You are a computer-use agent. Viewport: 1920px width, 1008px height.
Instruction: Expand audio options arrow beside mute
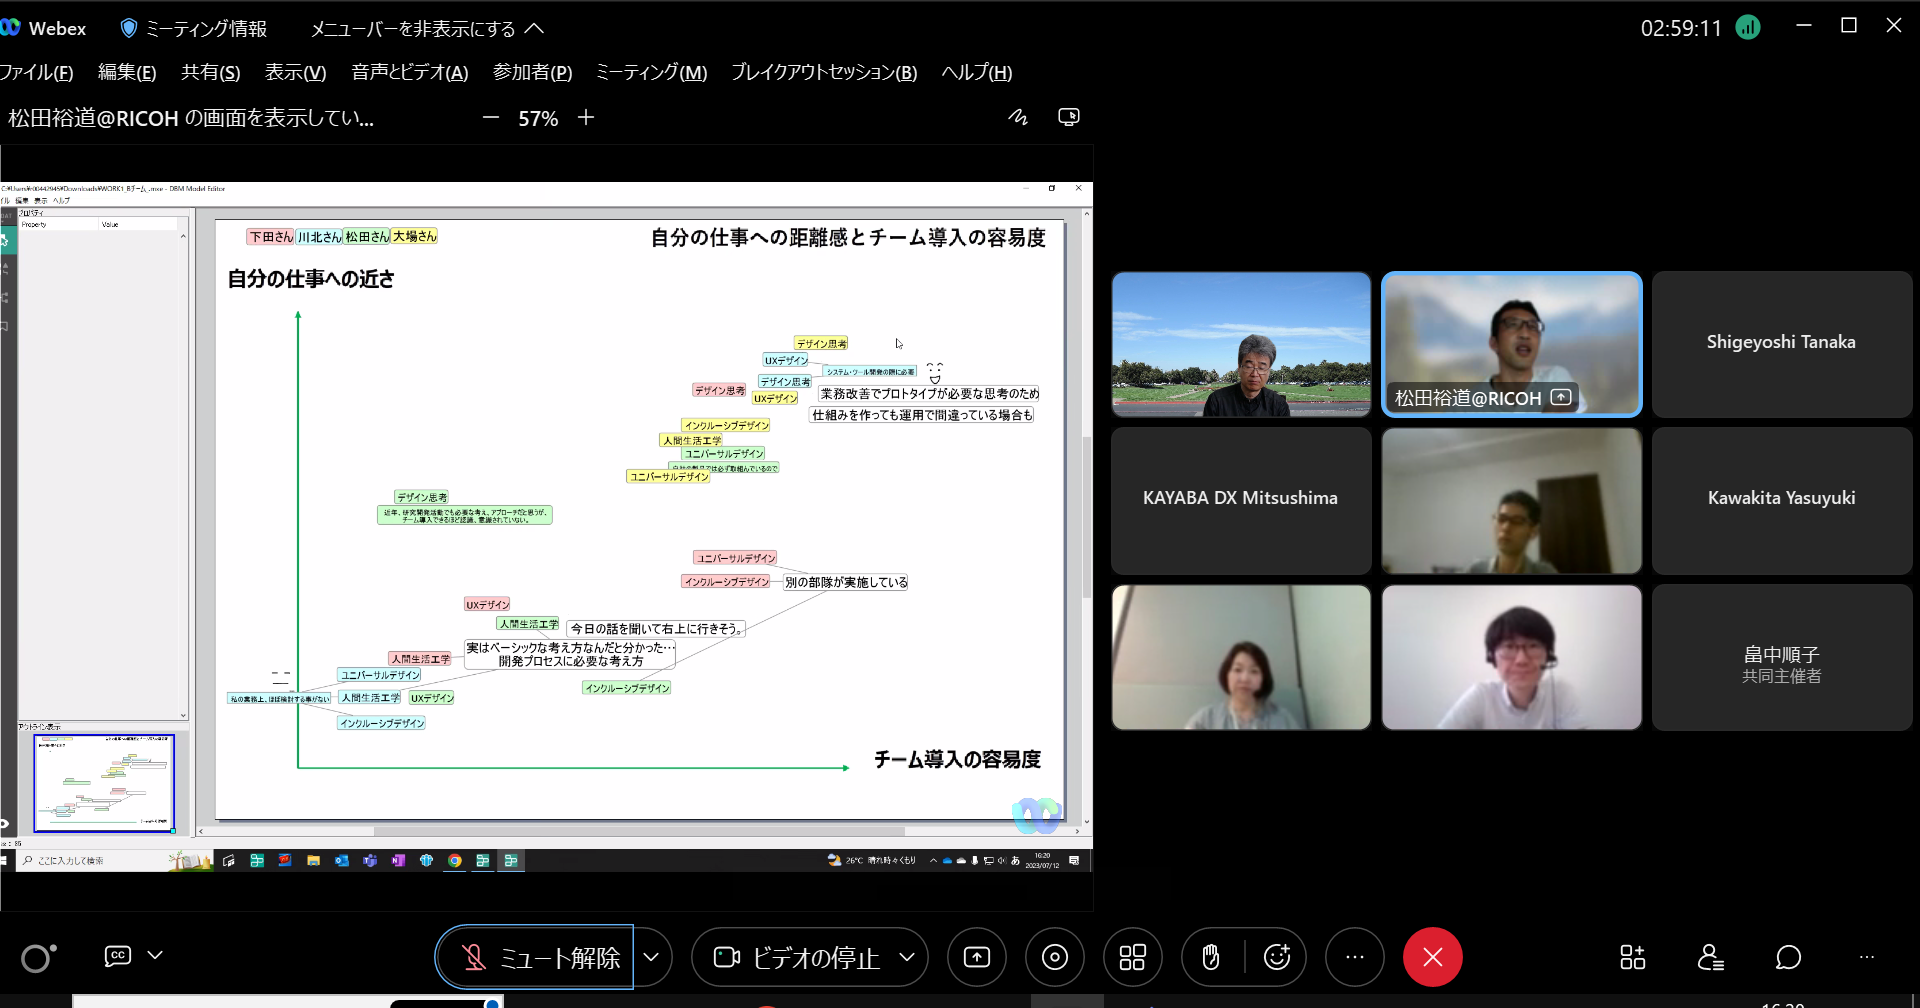[651, 957]
